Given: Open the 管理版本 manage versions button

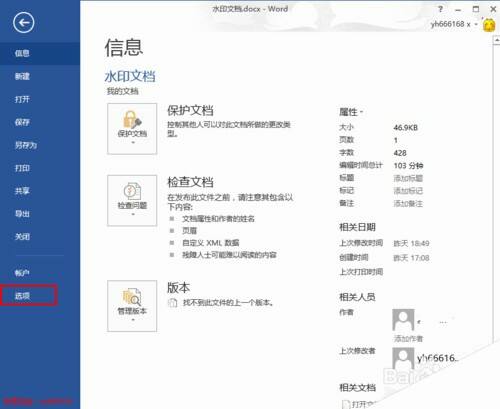Looking at the screenshot, I should [132, 306].
